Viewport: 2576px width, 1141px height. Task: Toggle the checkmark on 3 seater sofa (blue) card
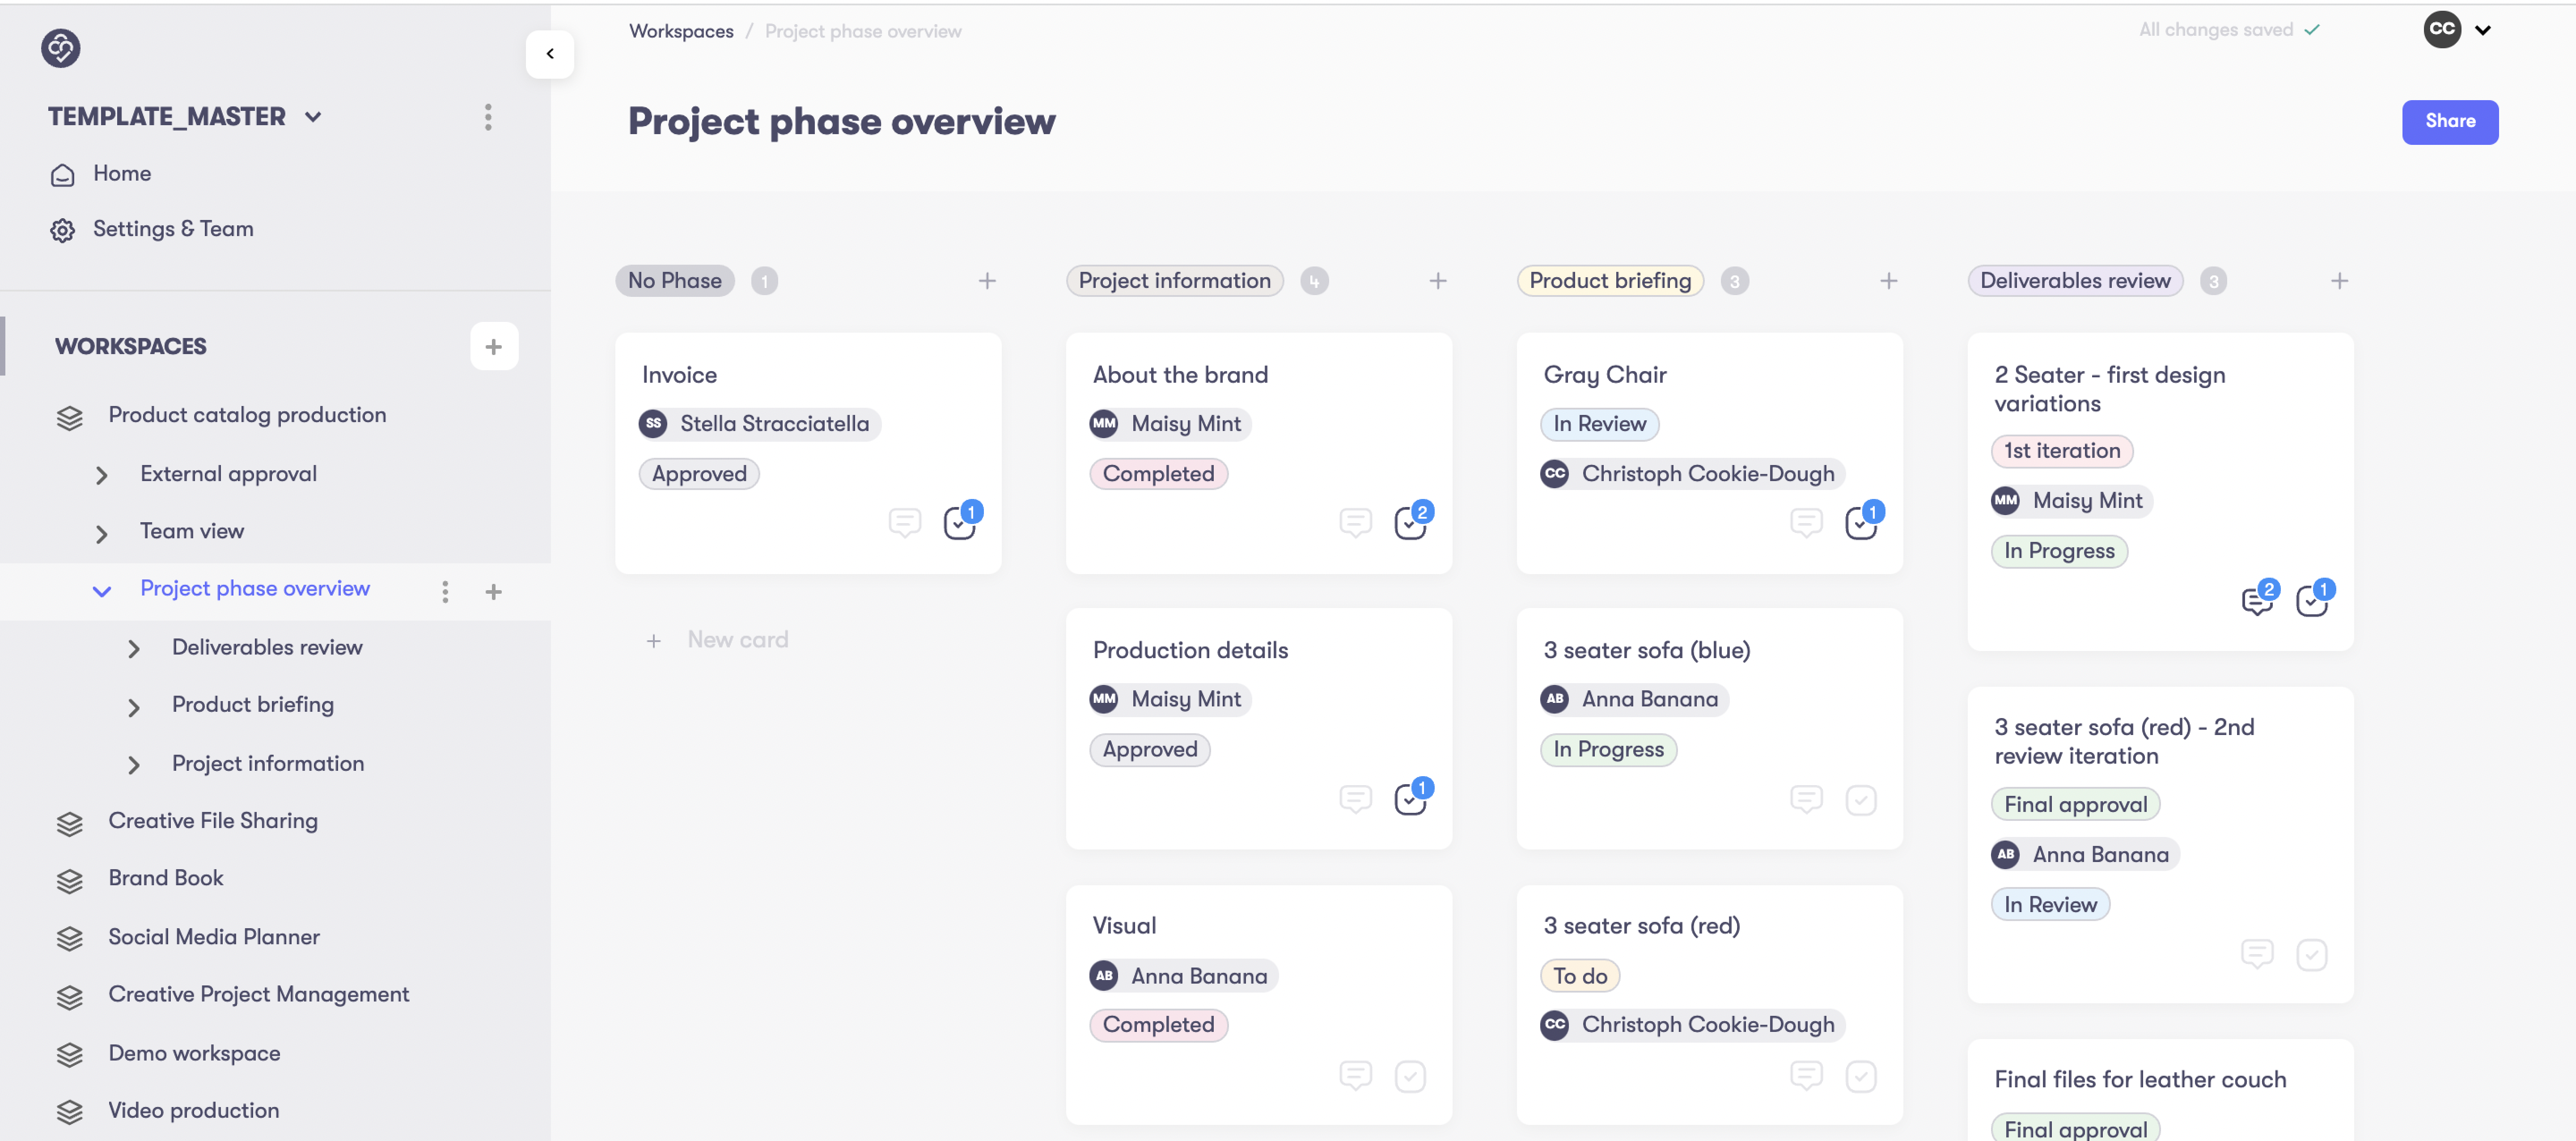click(x=1860, y=799)
